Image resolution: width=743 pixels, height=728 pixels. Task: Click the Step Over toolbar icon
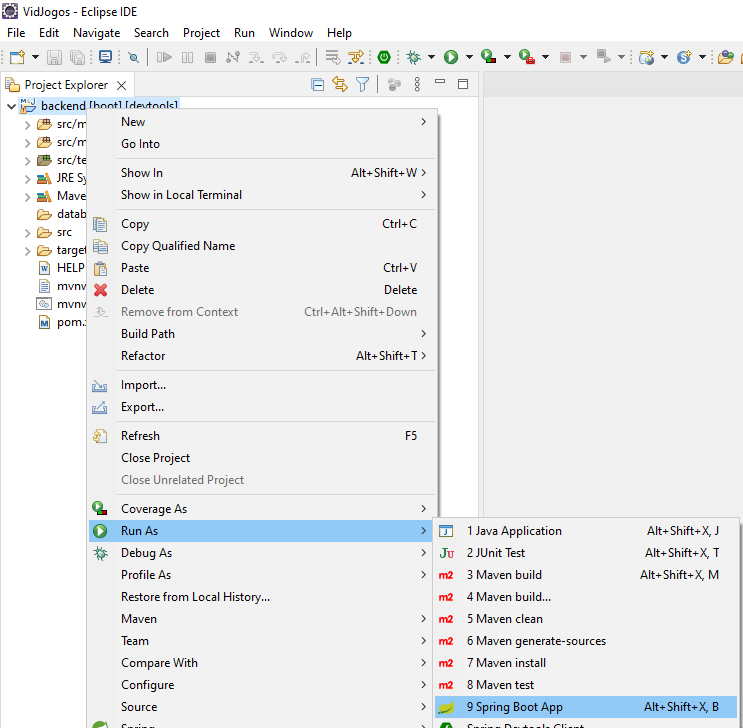(x=280, y=57)
